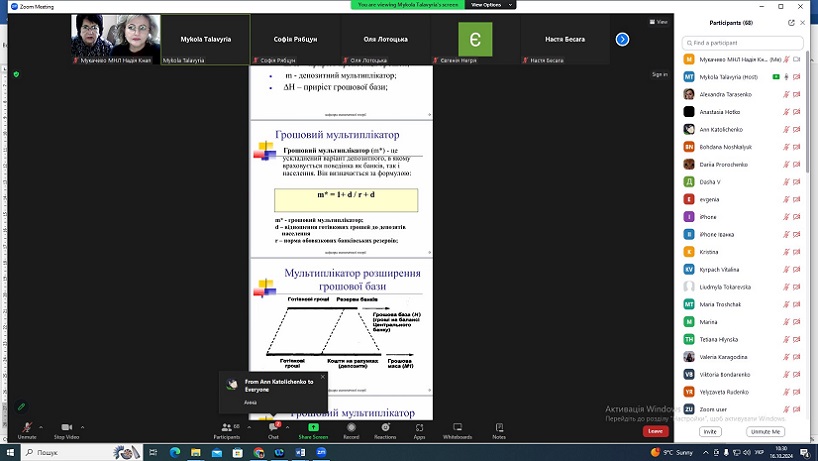Click the Invite button
This screenshot has height=461, width=818.
[x=710, y=432]
